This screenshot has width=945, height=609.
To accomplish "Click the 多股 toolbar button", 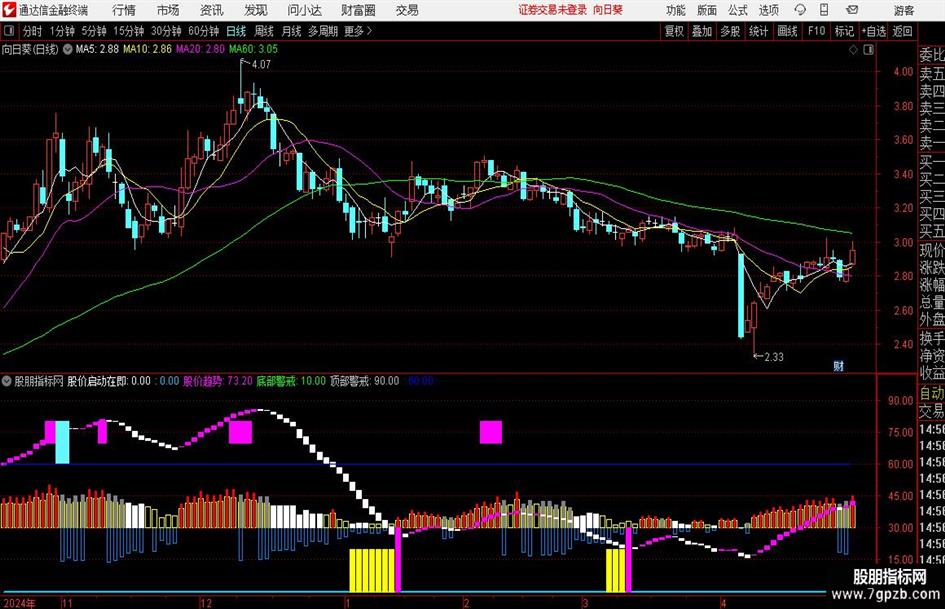I will coord(730,31).
